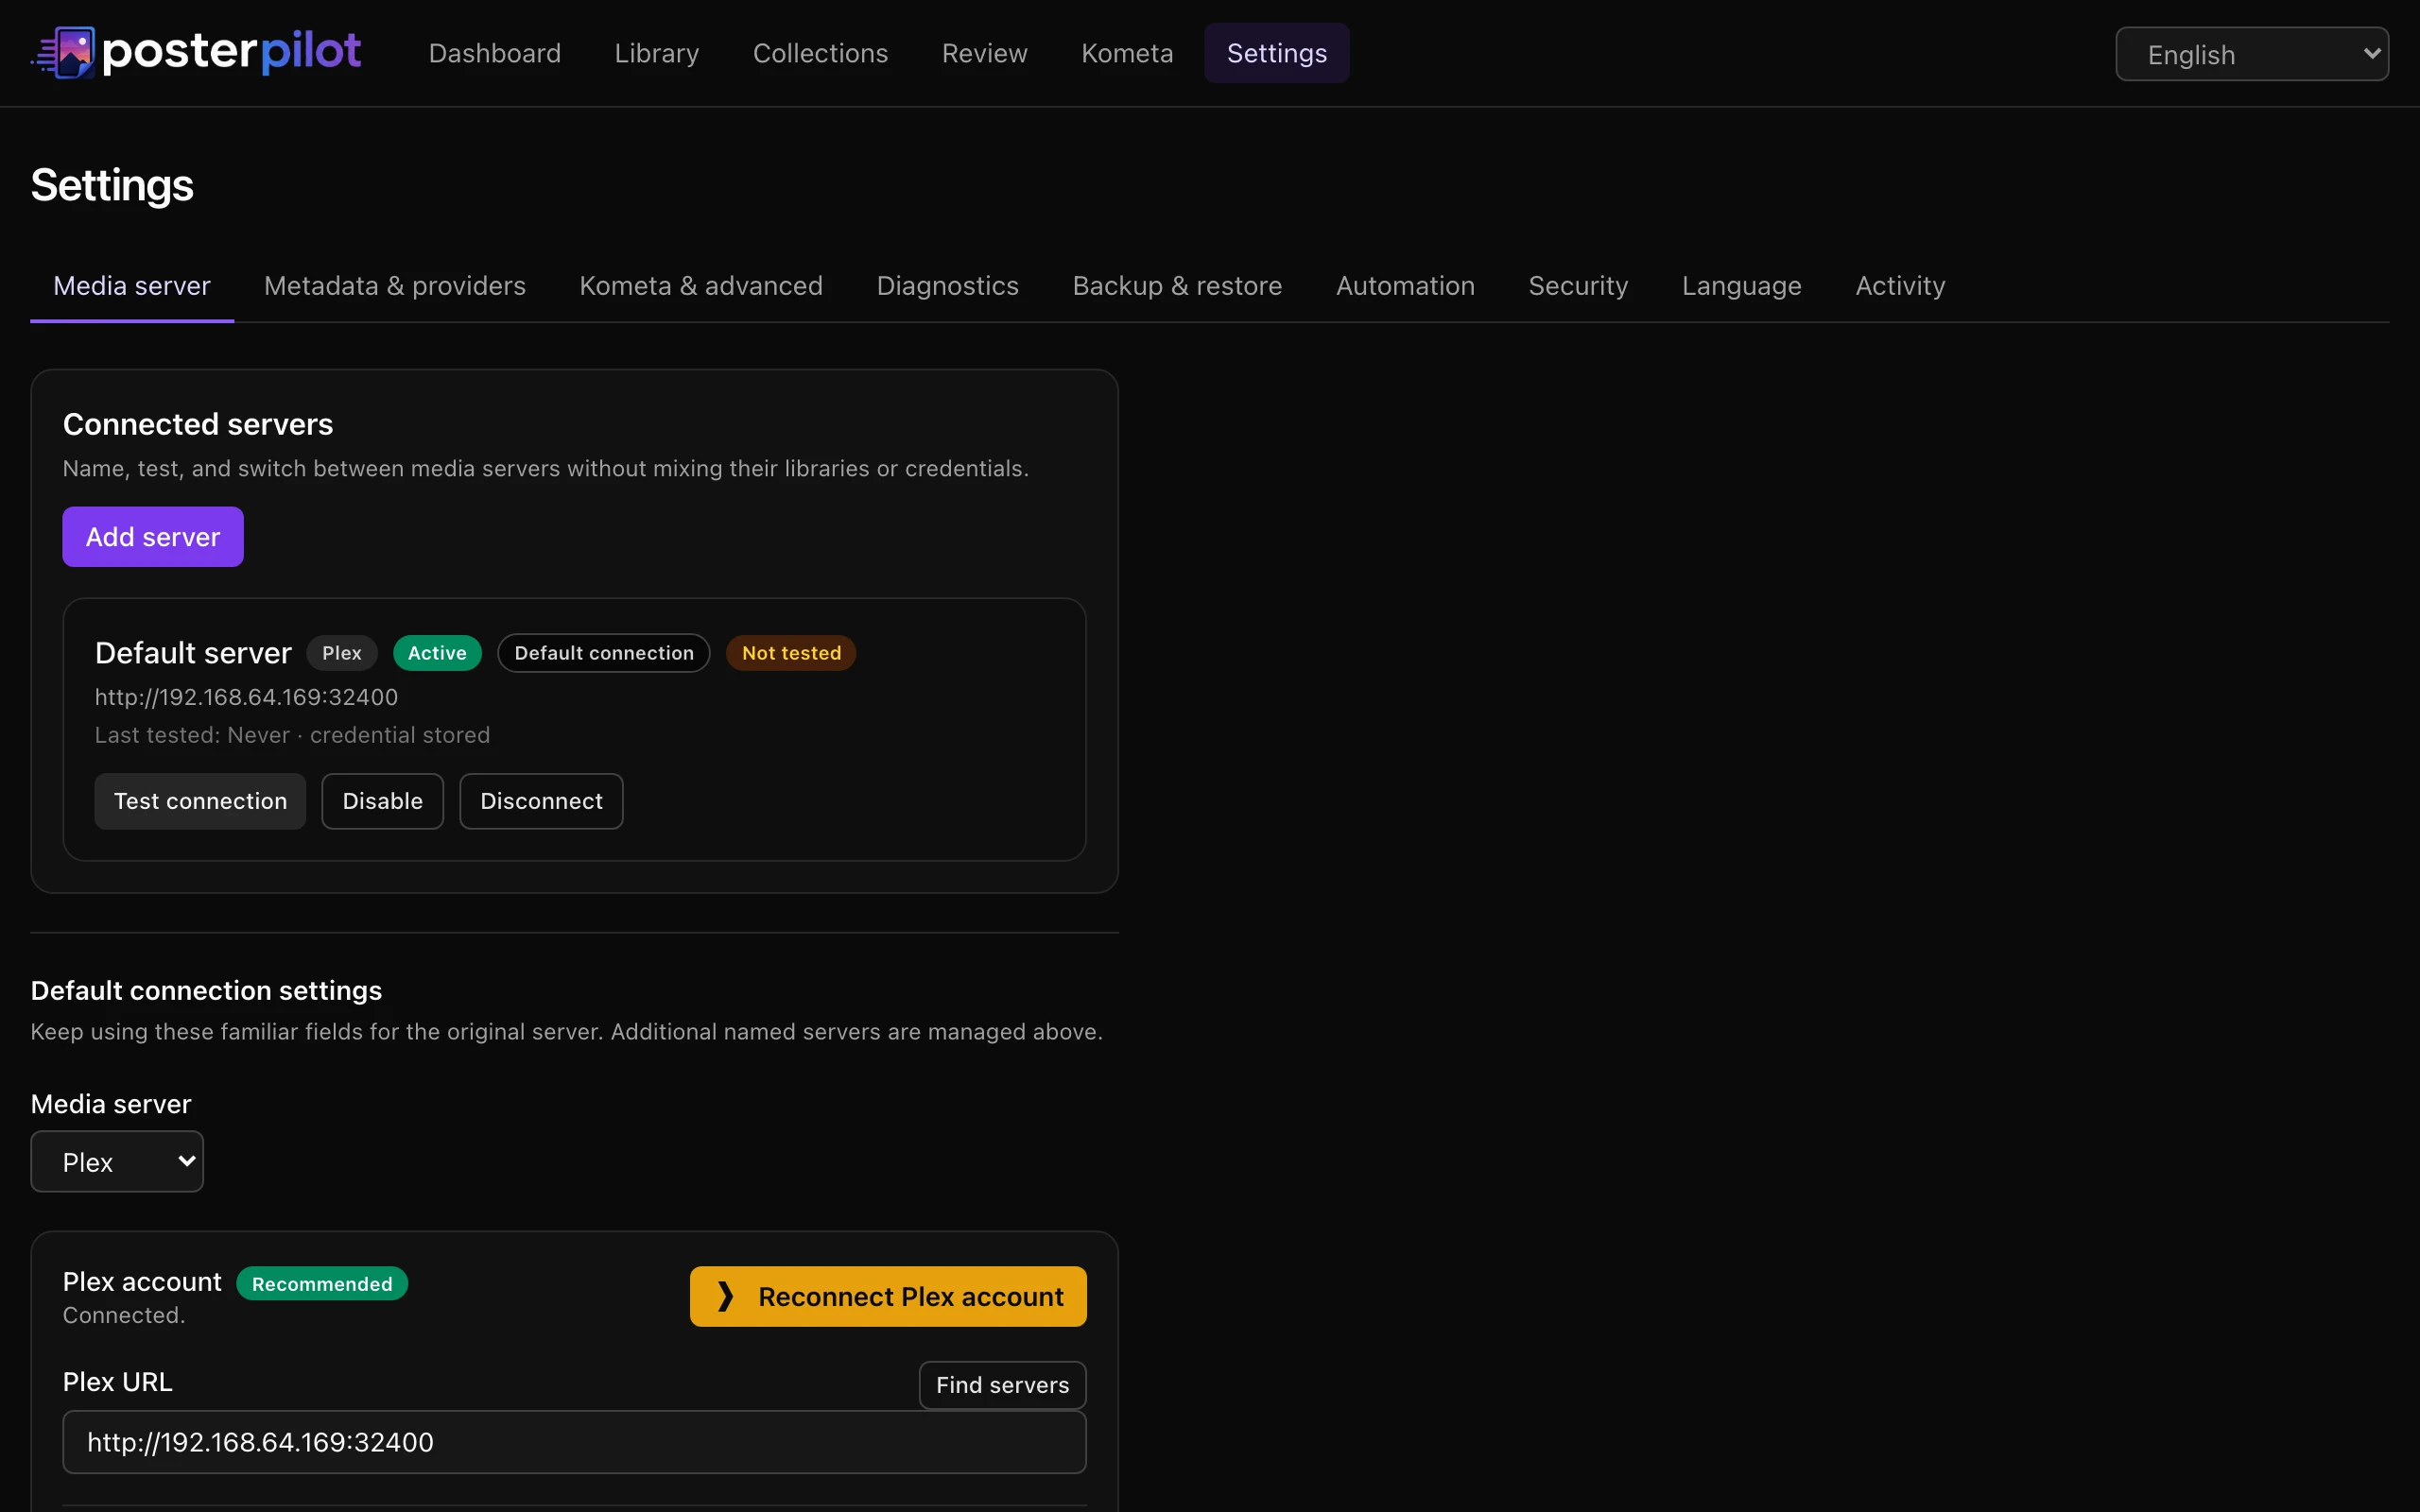Click the 'Name, test, and switch' description

(x=546, y=468)
